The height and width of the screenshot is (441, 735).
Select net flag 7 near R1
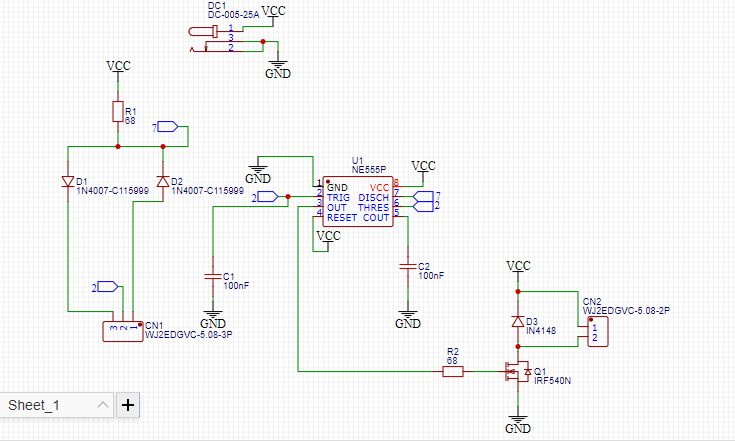pos(168,127)
